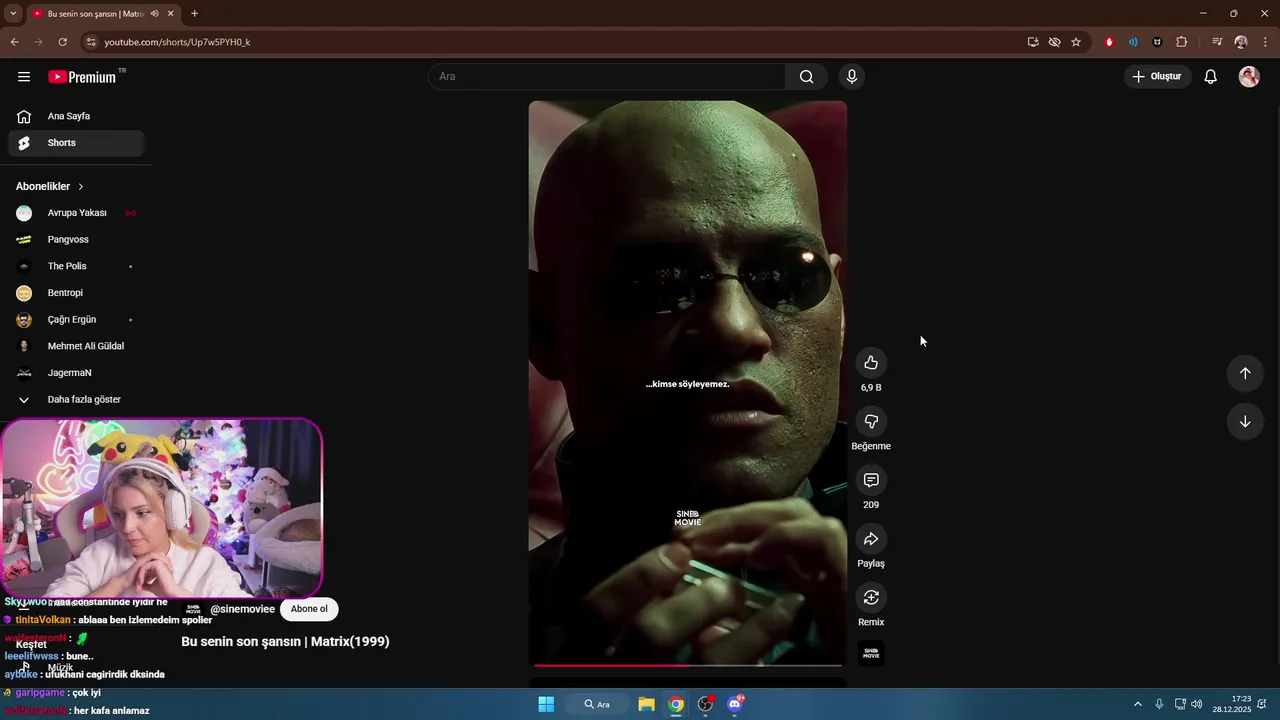Open taskbar Ara search box
Viewport: 1280px width, 720px height.
[598, 704]
